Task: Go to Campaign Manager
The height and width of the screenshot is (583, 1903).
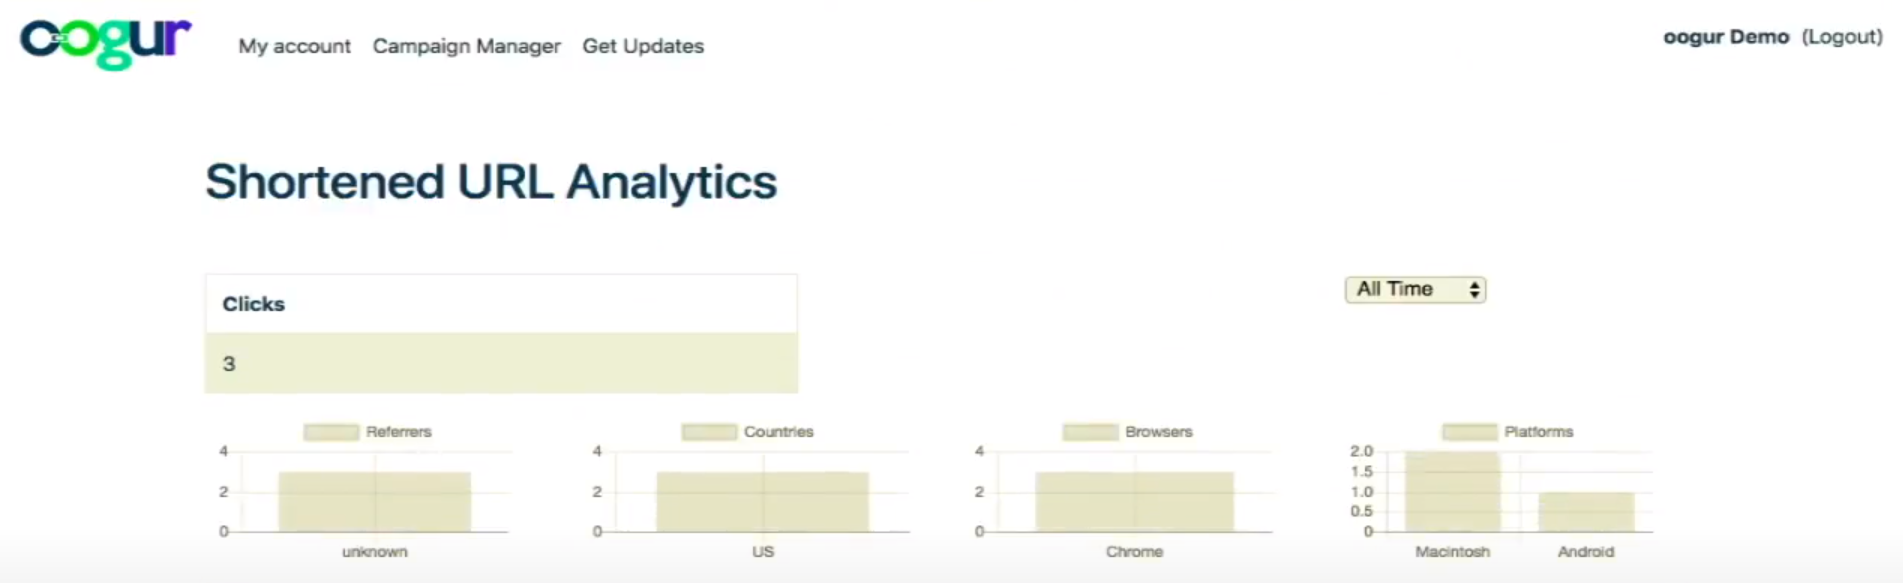Action: [466, 46]
